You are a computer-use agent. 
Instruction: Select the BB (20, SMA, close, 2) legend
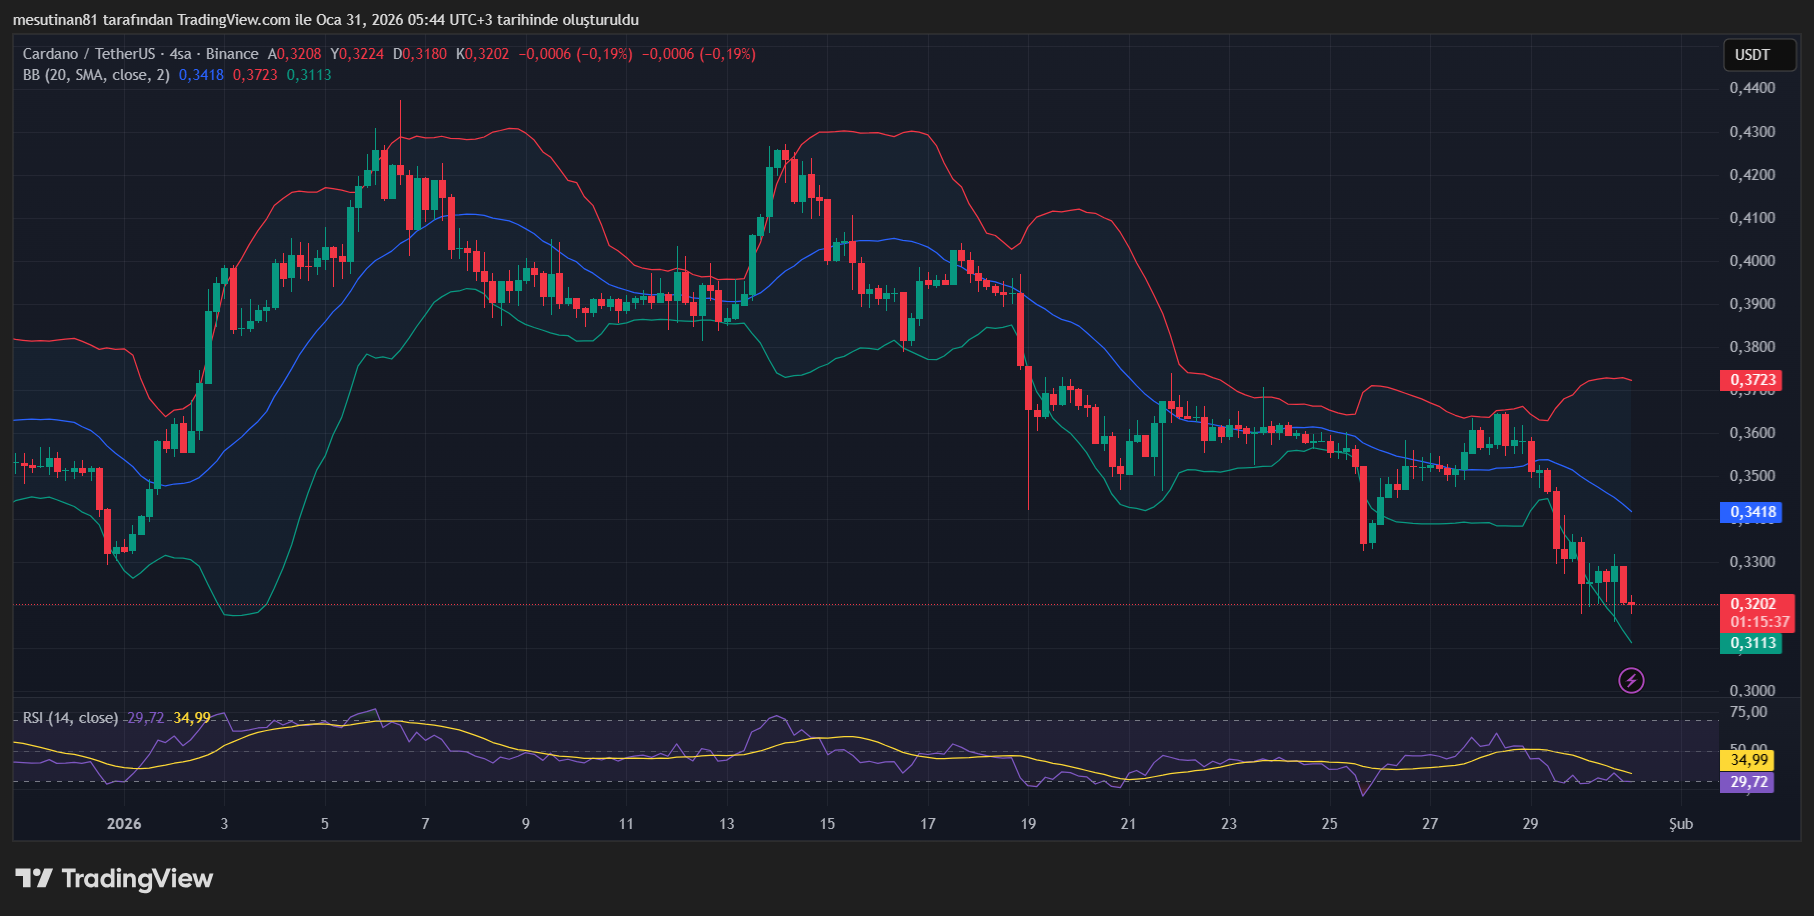pyautogui.click(x=96, y=75)
